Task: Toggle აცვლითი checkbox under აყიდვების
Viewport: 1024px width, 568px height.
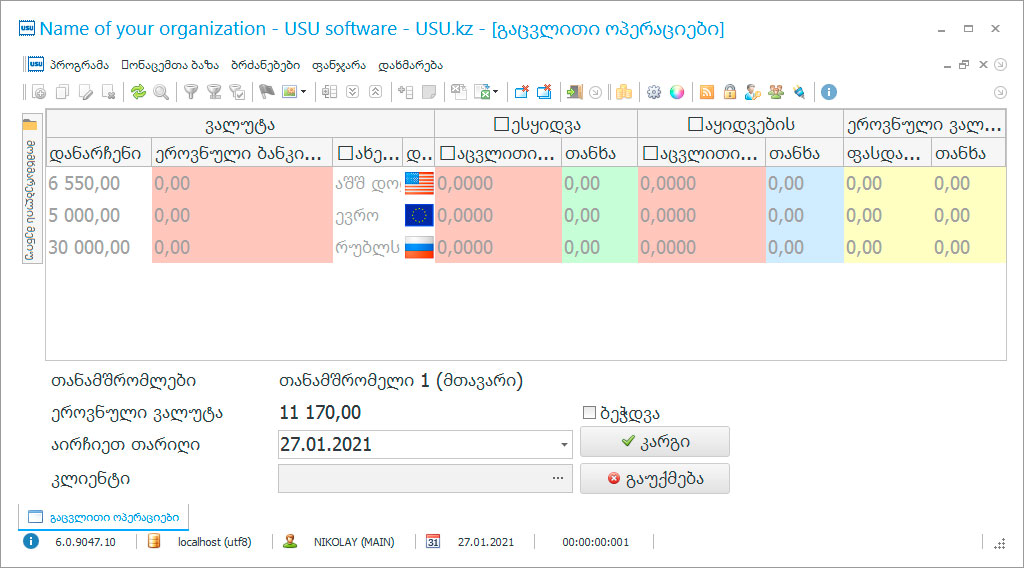Action: (x=650, y=153)
